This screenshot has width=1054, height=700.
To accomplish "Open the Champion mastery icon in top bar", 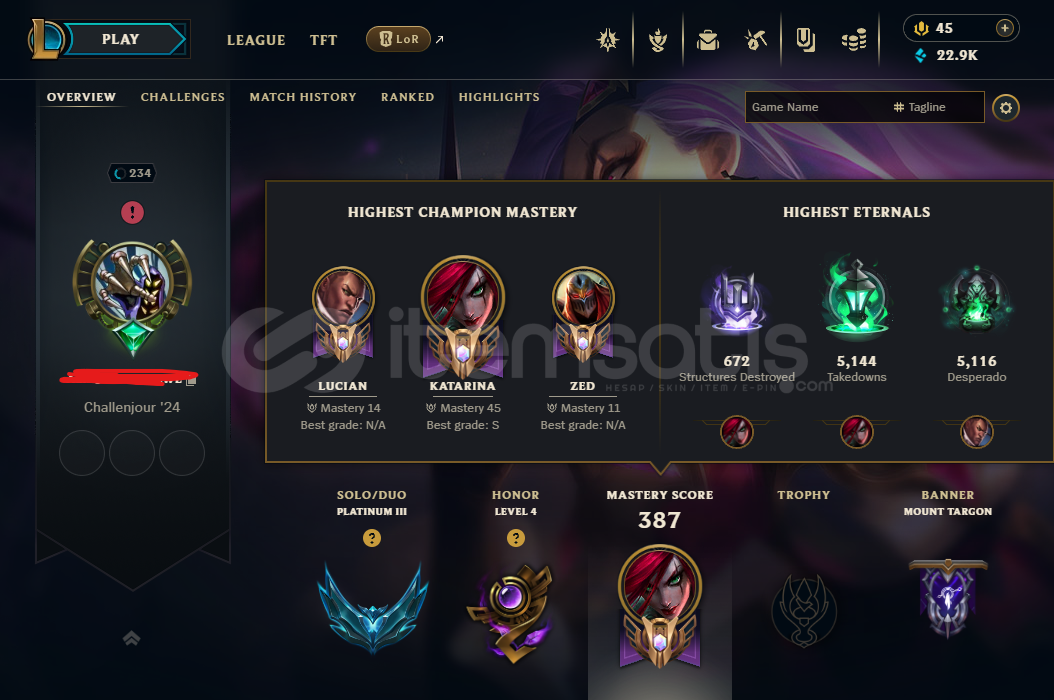I will (x=658, y=40).
